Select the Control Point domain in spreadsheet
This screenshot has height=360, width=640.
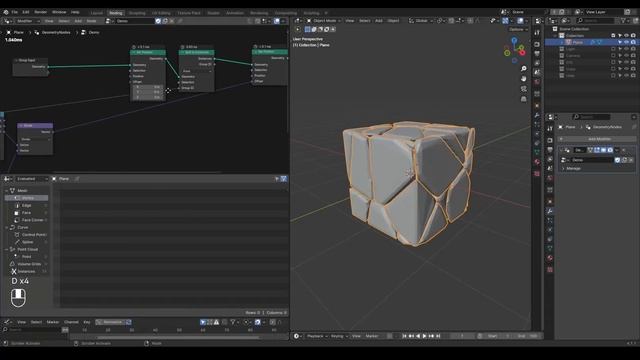[27, 235]
